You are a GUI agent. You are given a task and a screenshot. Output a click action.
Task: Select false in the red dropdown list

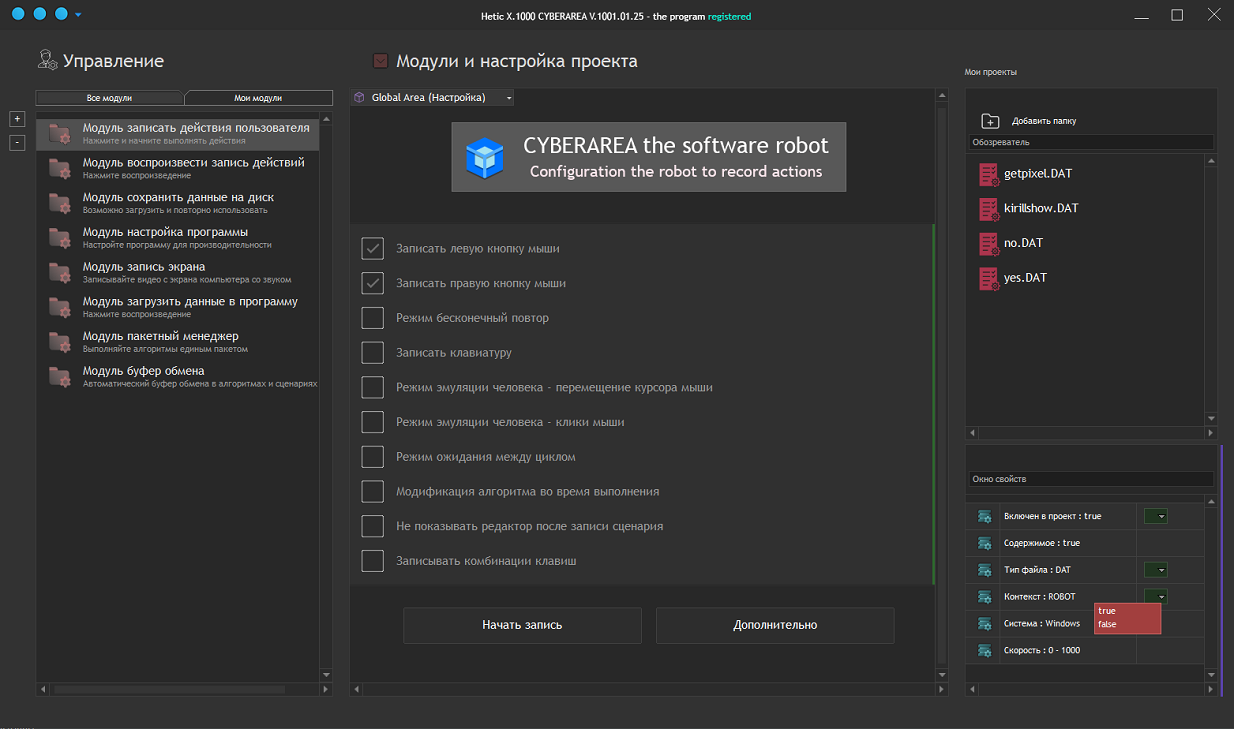click(1107, 625)
